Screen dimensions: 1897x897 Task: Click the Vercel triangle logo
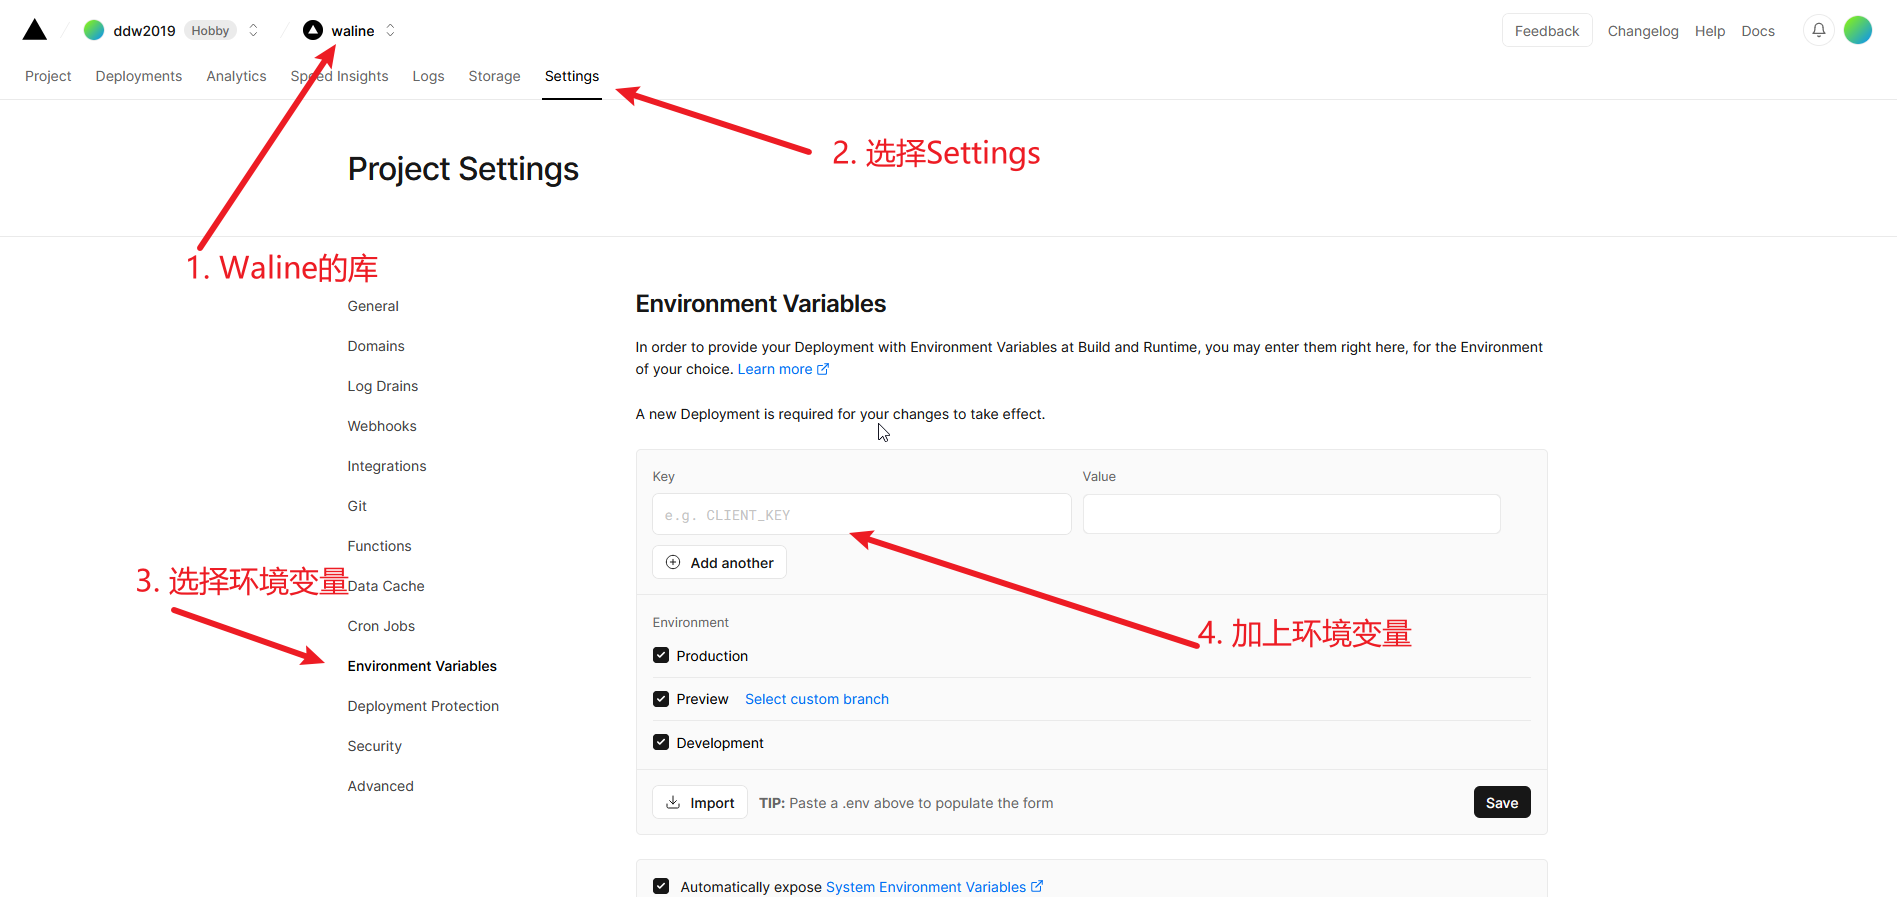pos(35,30)
